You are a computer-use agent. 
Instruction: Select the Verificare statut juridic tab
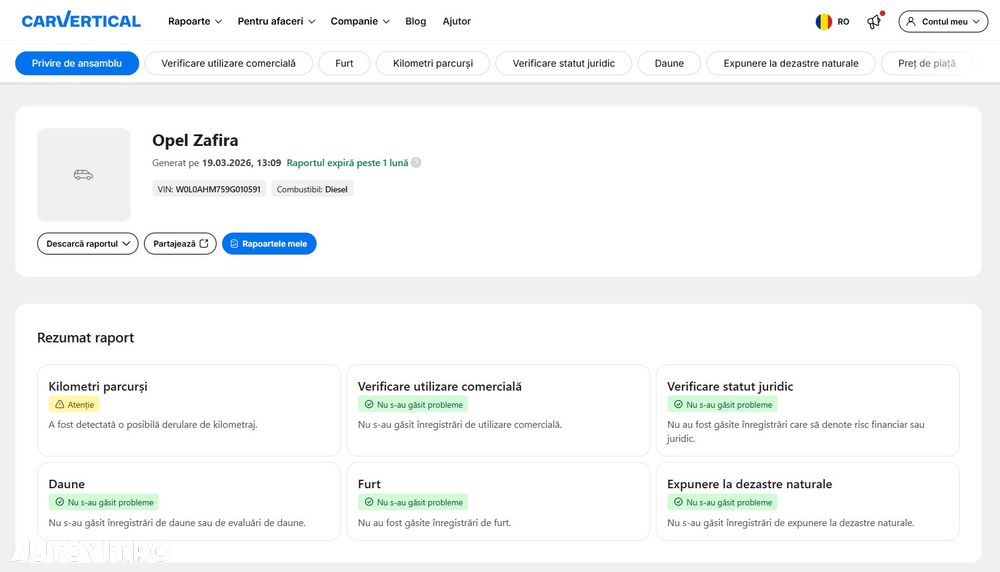[x=563, y=63]
